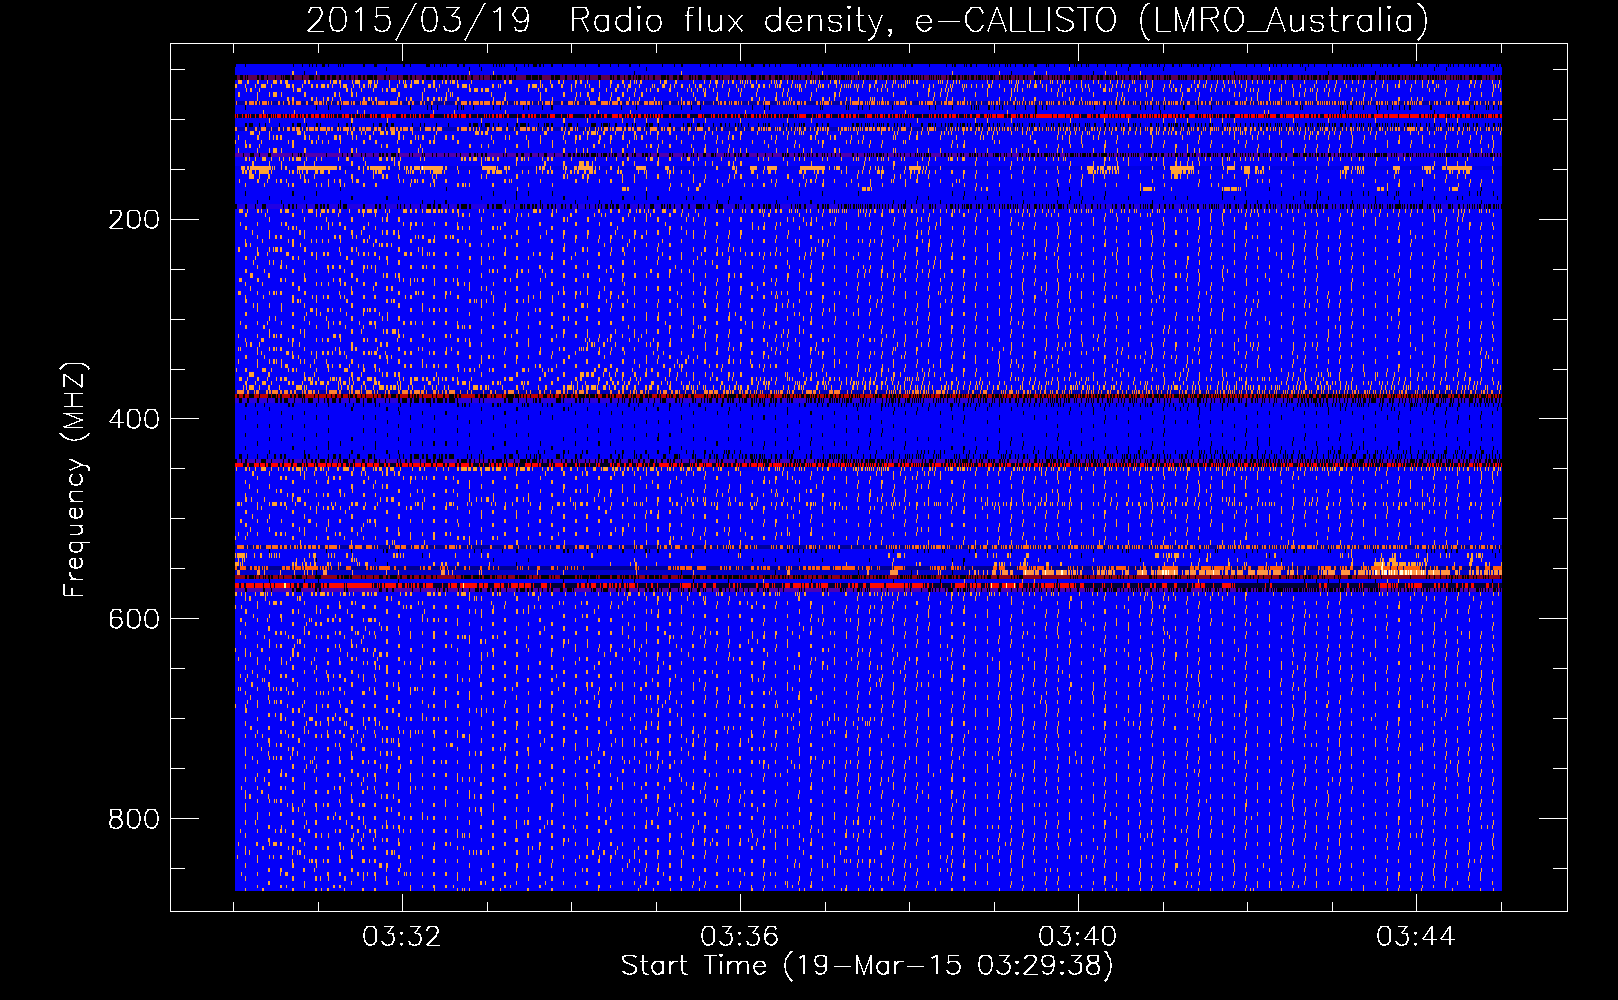This screenshot has height=1000, width=1618.
Task: Click the plot title 'Radio flux density, e-CALLISTO (LMRO_Australia)'
Action: [999, 21]
